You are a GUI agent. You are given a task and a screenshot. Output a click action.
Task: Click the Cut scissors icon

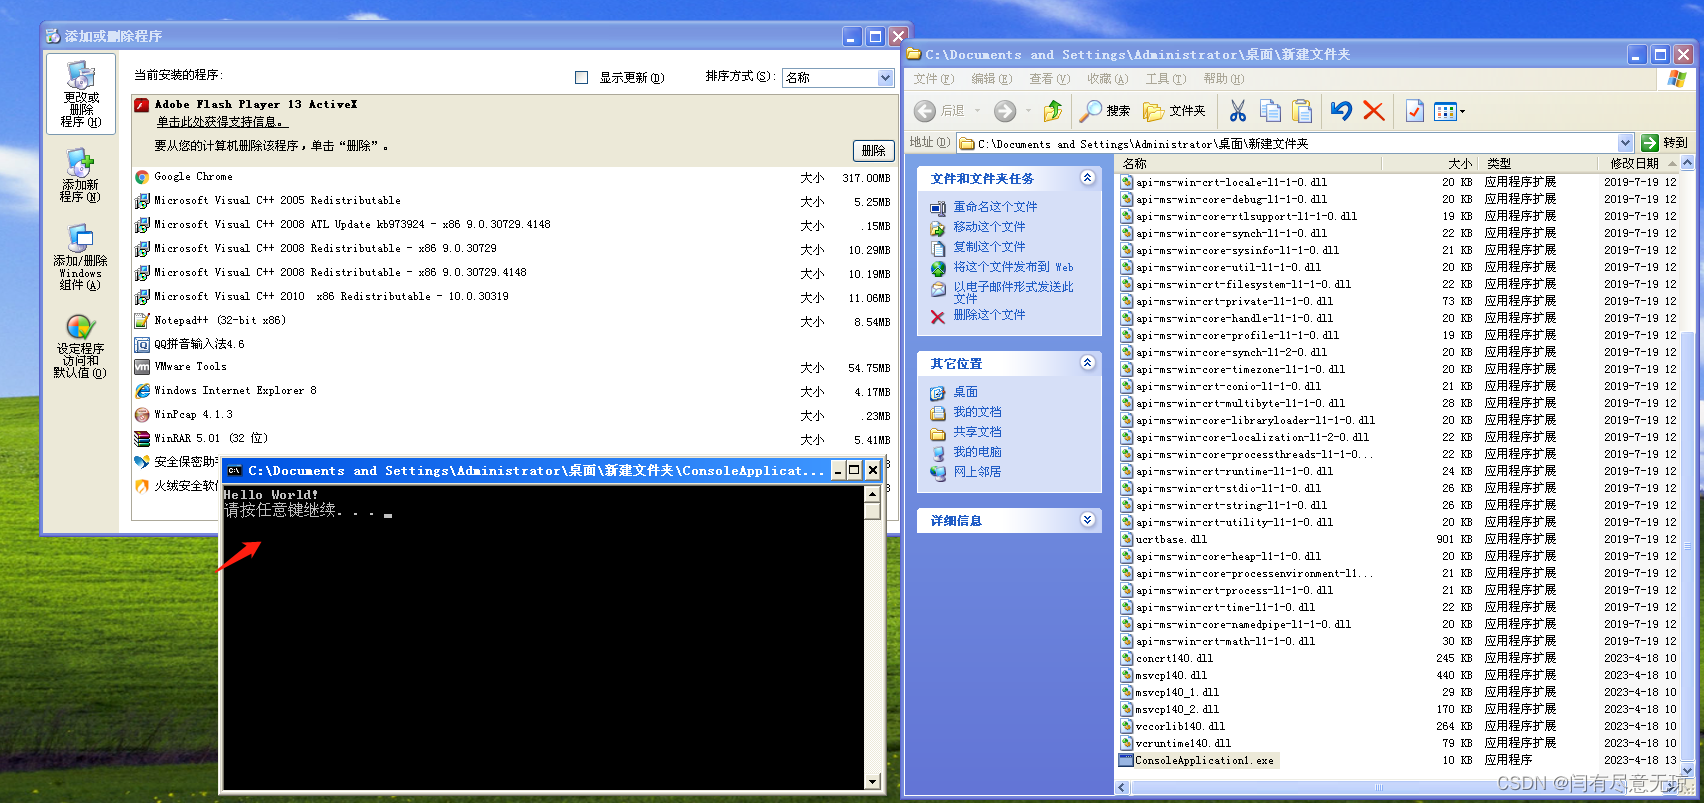tap(1238, 111)
